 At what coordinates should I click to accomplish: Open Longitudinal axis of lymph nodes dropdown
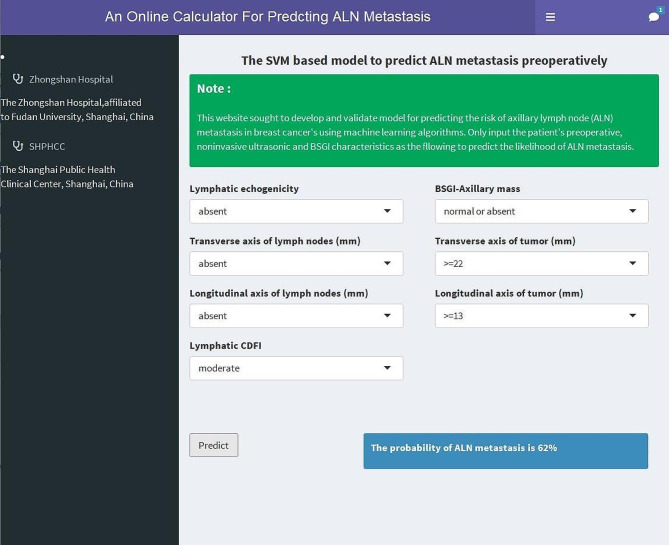pos(296,316)
